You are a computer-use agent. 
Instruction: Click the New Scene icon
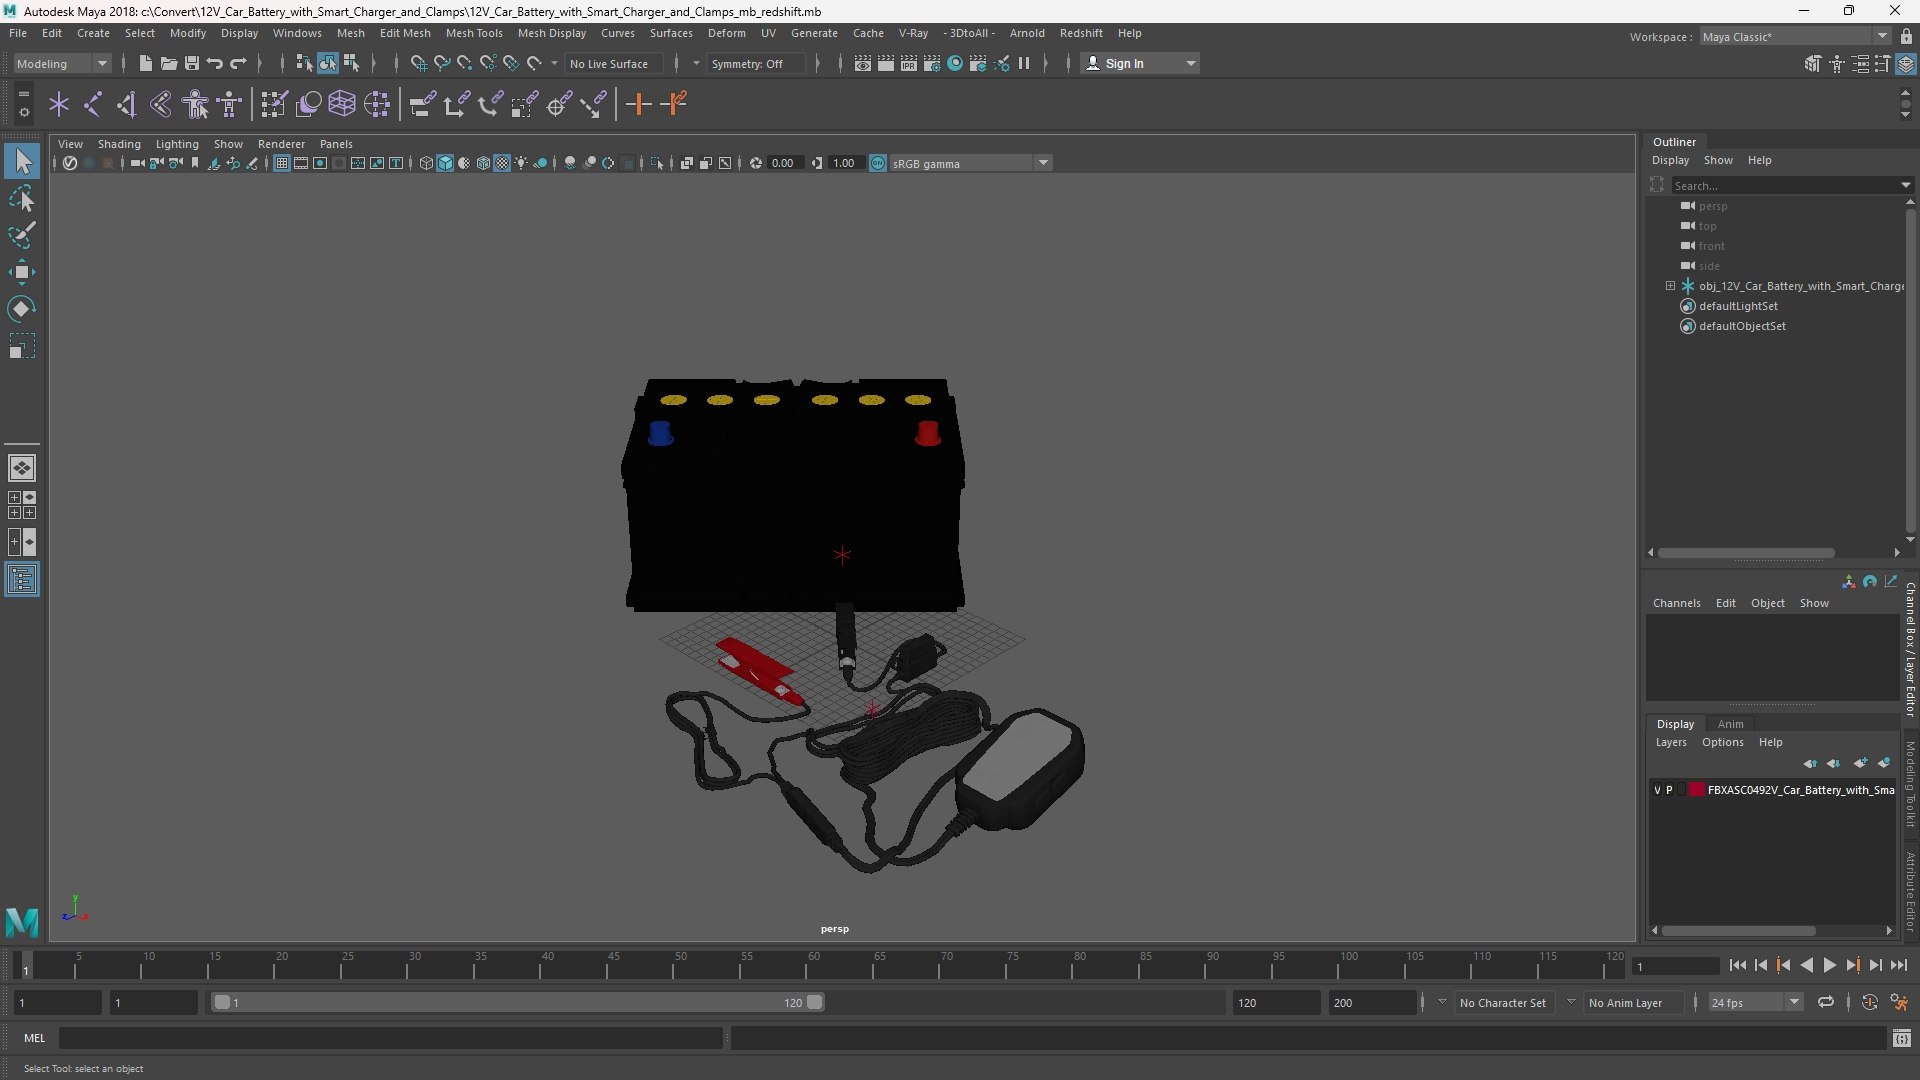[145, 63]
